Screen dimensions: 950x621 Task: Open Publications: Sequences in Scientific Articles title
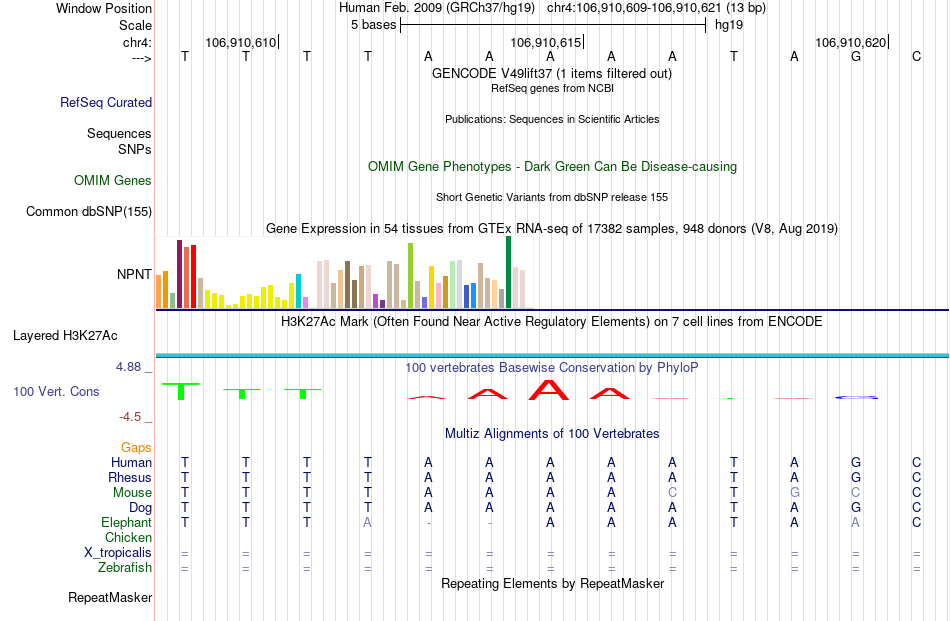(x=552, y=119)
